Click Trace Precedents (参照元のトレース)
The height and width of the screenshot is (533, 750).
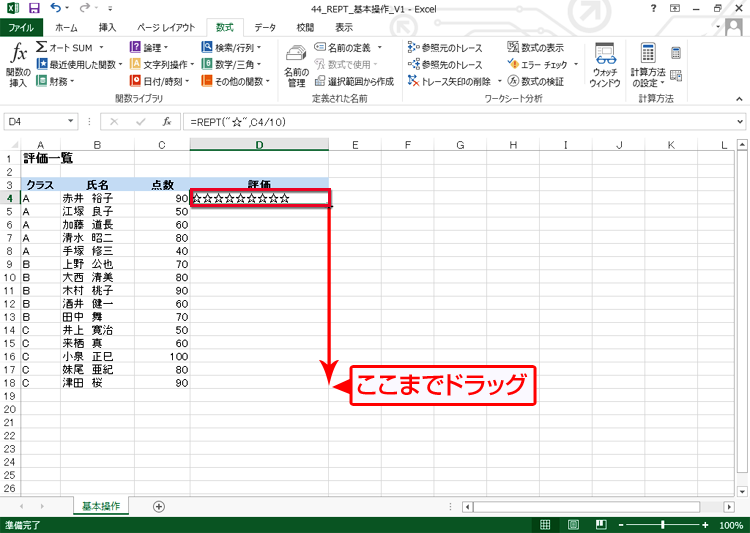[x=445, y=47]
